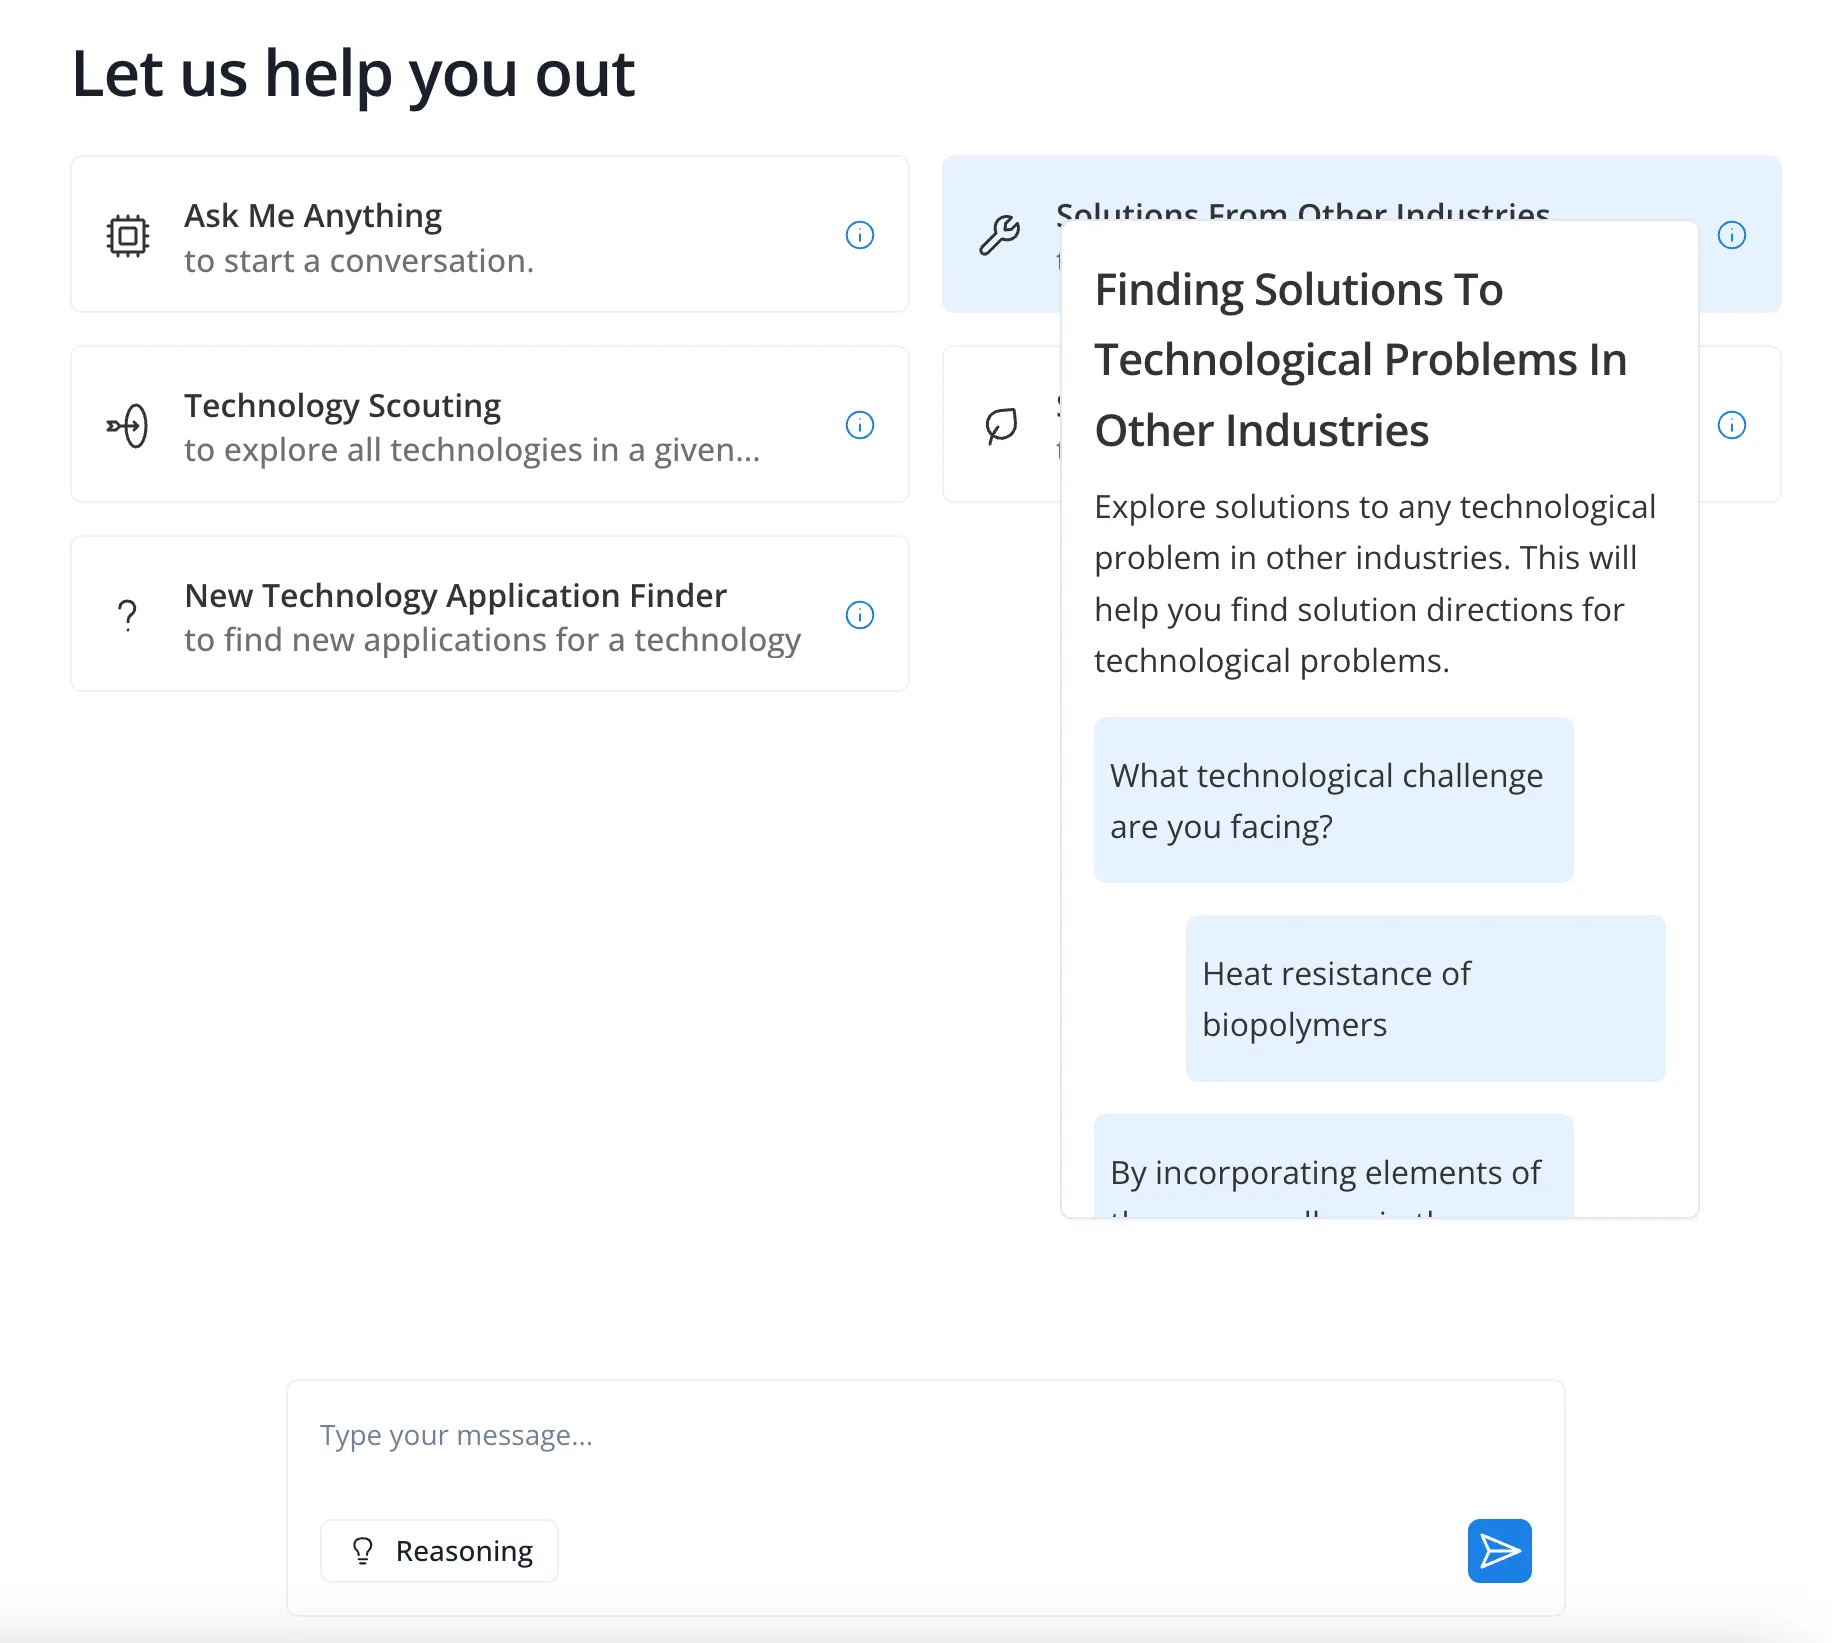The height and width of the screenshot is (1643, 1832).
Task: Click the 'Explore solutions to any technological' description
Action: 1375,583
